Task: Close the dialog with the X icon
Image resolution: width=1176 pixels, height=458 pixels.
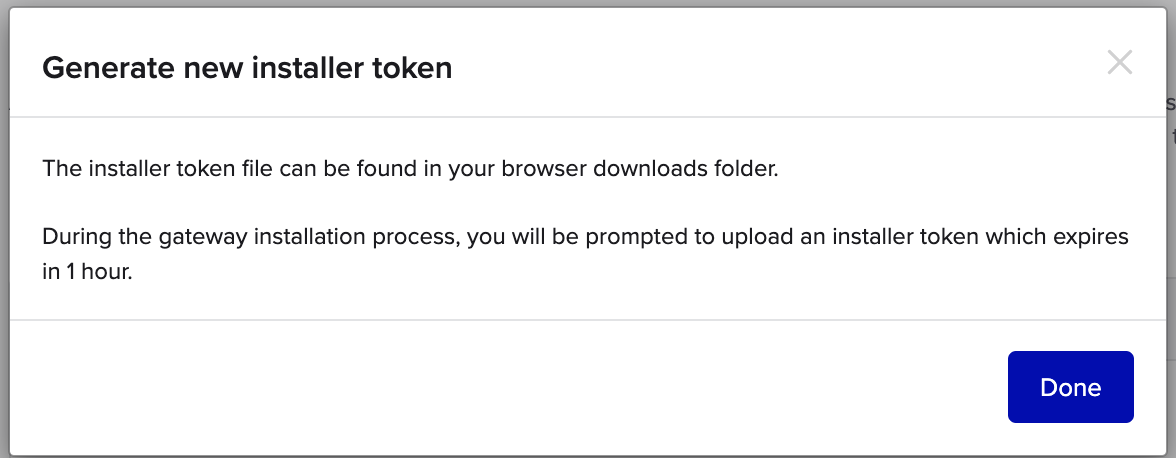Action: (1119, 63)
